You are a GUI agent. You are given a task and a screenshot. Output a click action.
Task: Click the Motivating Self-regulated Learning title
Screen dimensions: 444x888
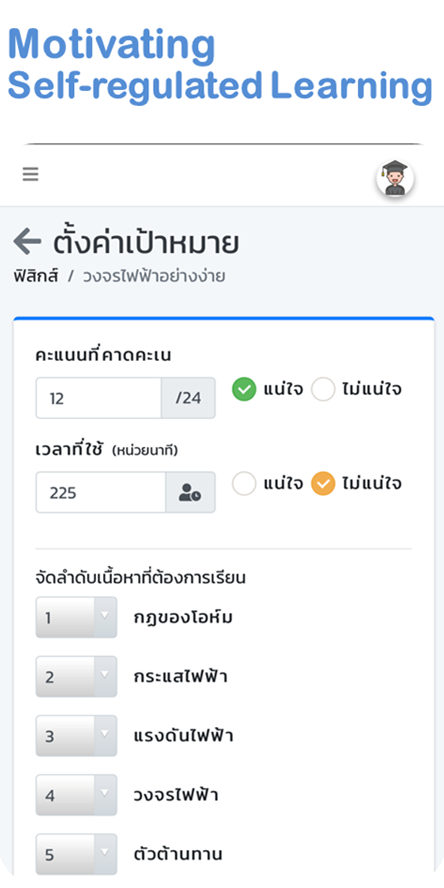click(x=220, y=65)
